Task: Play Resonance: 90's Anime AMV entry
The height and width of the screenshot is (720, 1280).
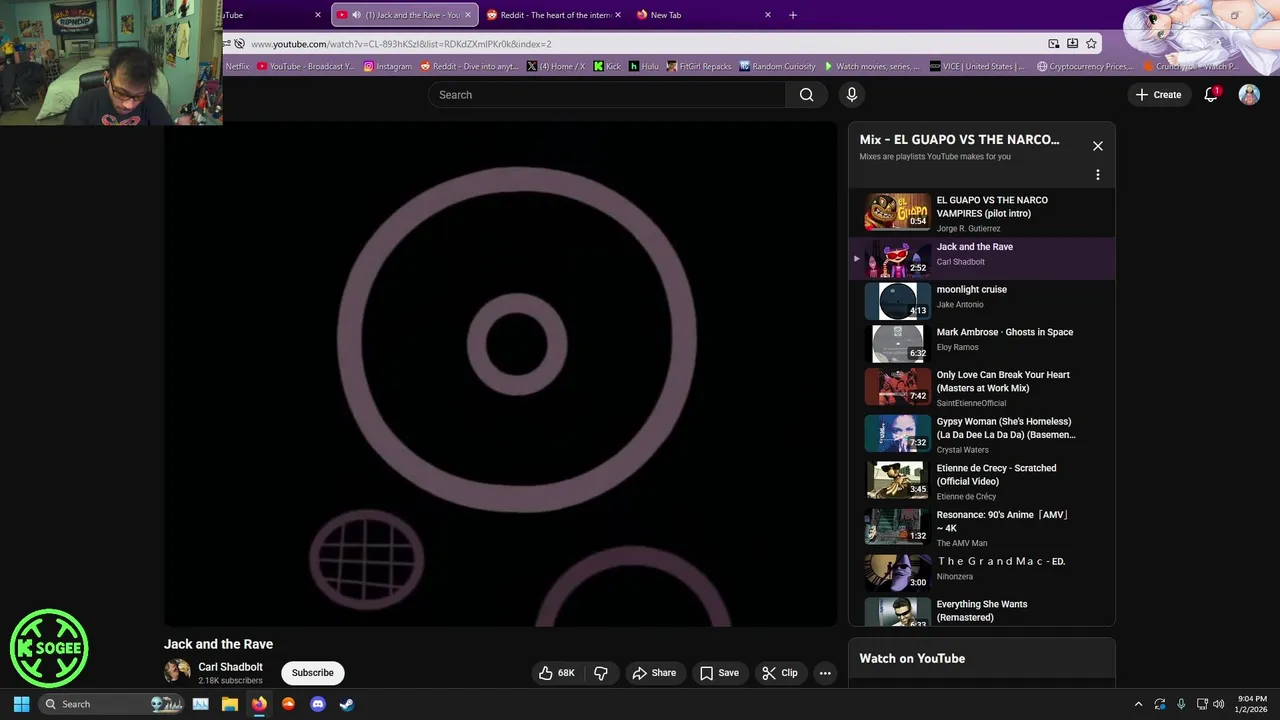Action: click(981, 528)
